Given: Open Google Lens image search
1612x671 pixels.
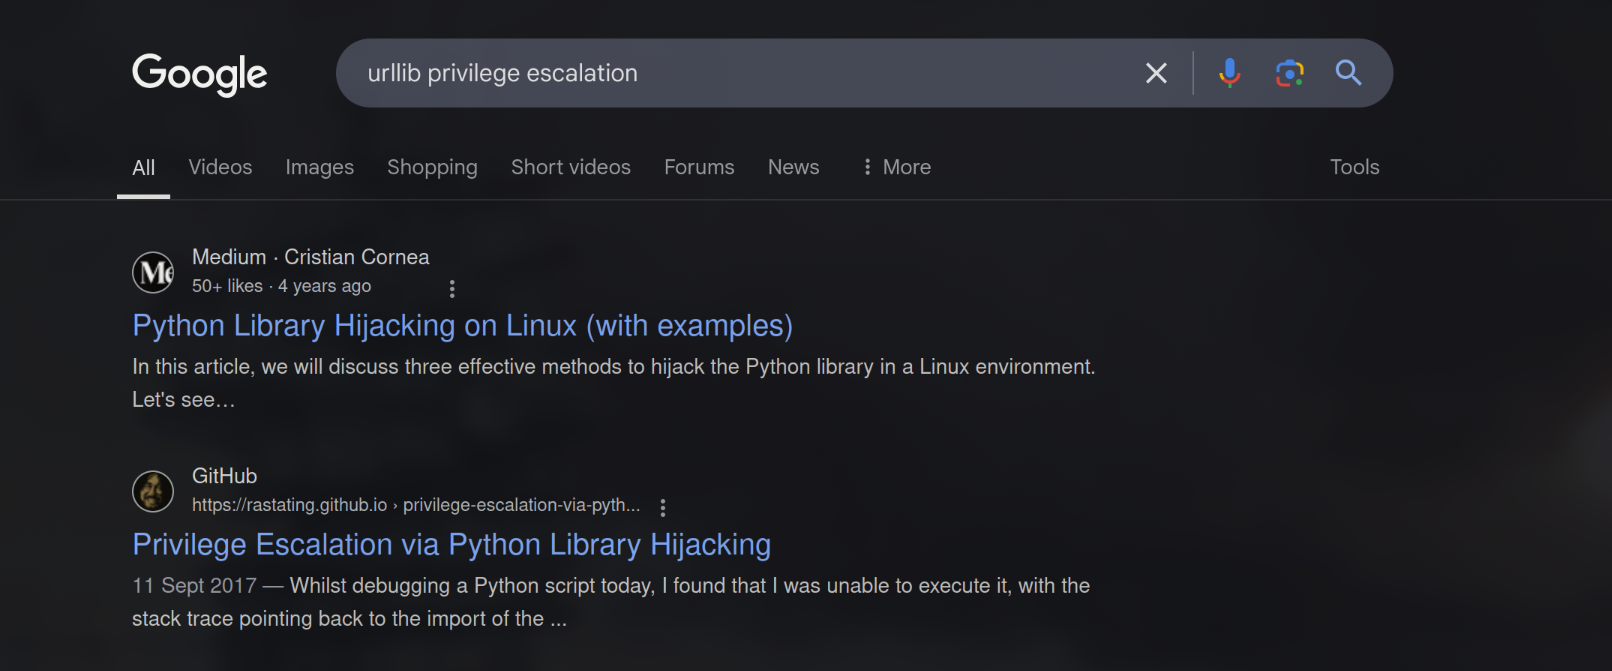Looking at the screenshot, I should point(1289,73).
